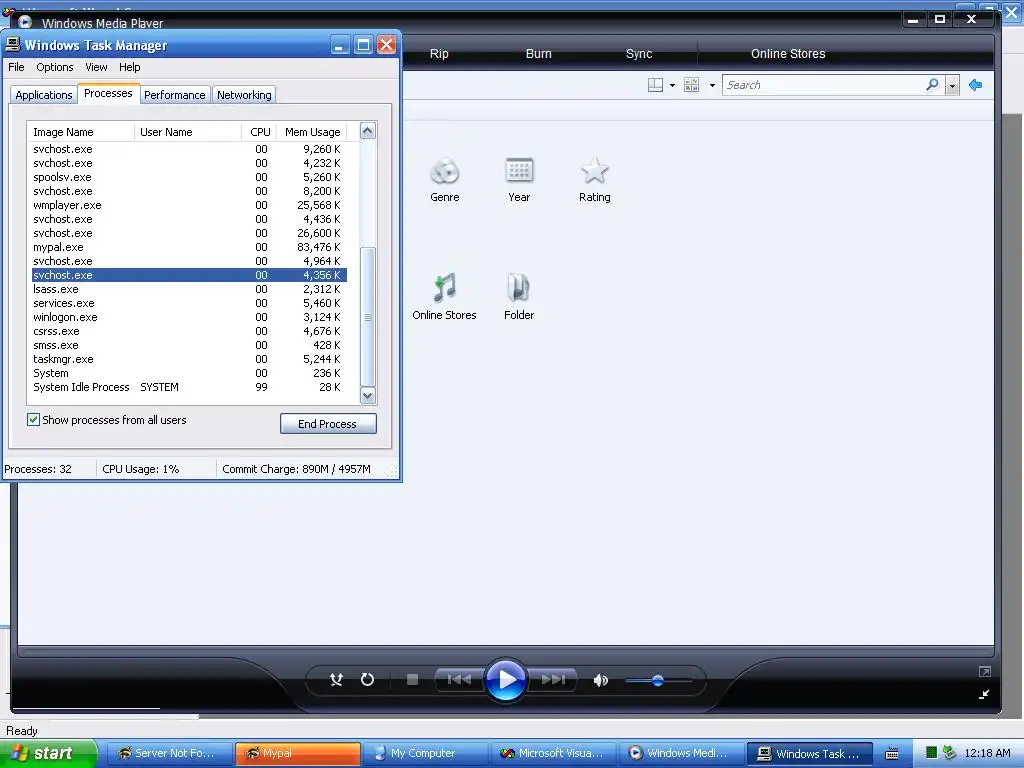The height and width of the screenshot is (768, 1024).
Task: Click the Stop playback button
Action: click(412, 680)
